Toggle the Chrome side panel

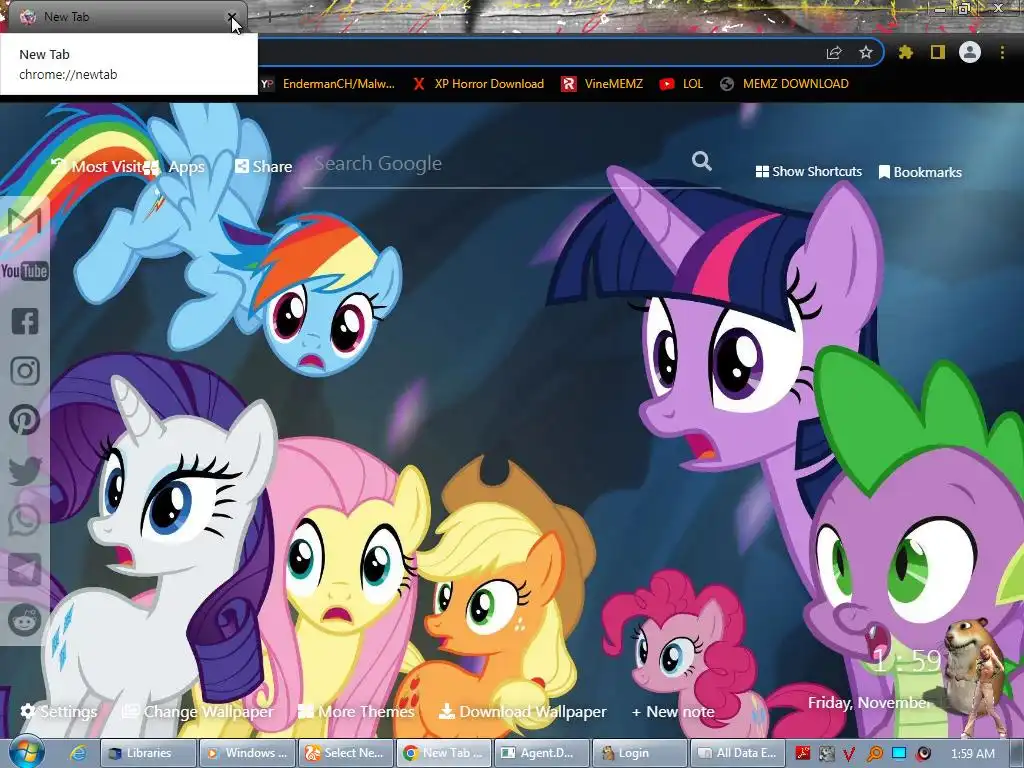point(938,52)
